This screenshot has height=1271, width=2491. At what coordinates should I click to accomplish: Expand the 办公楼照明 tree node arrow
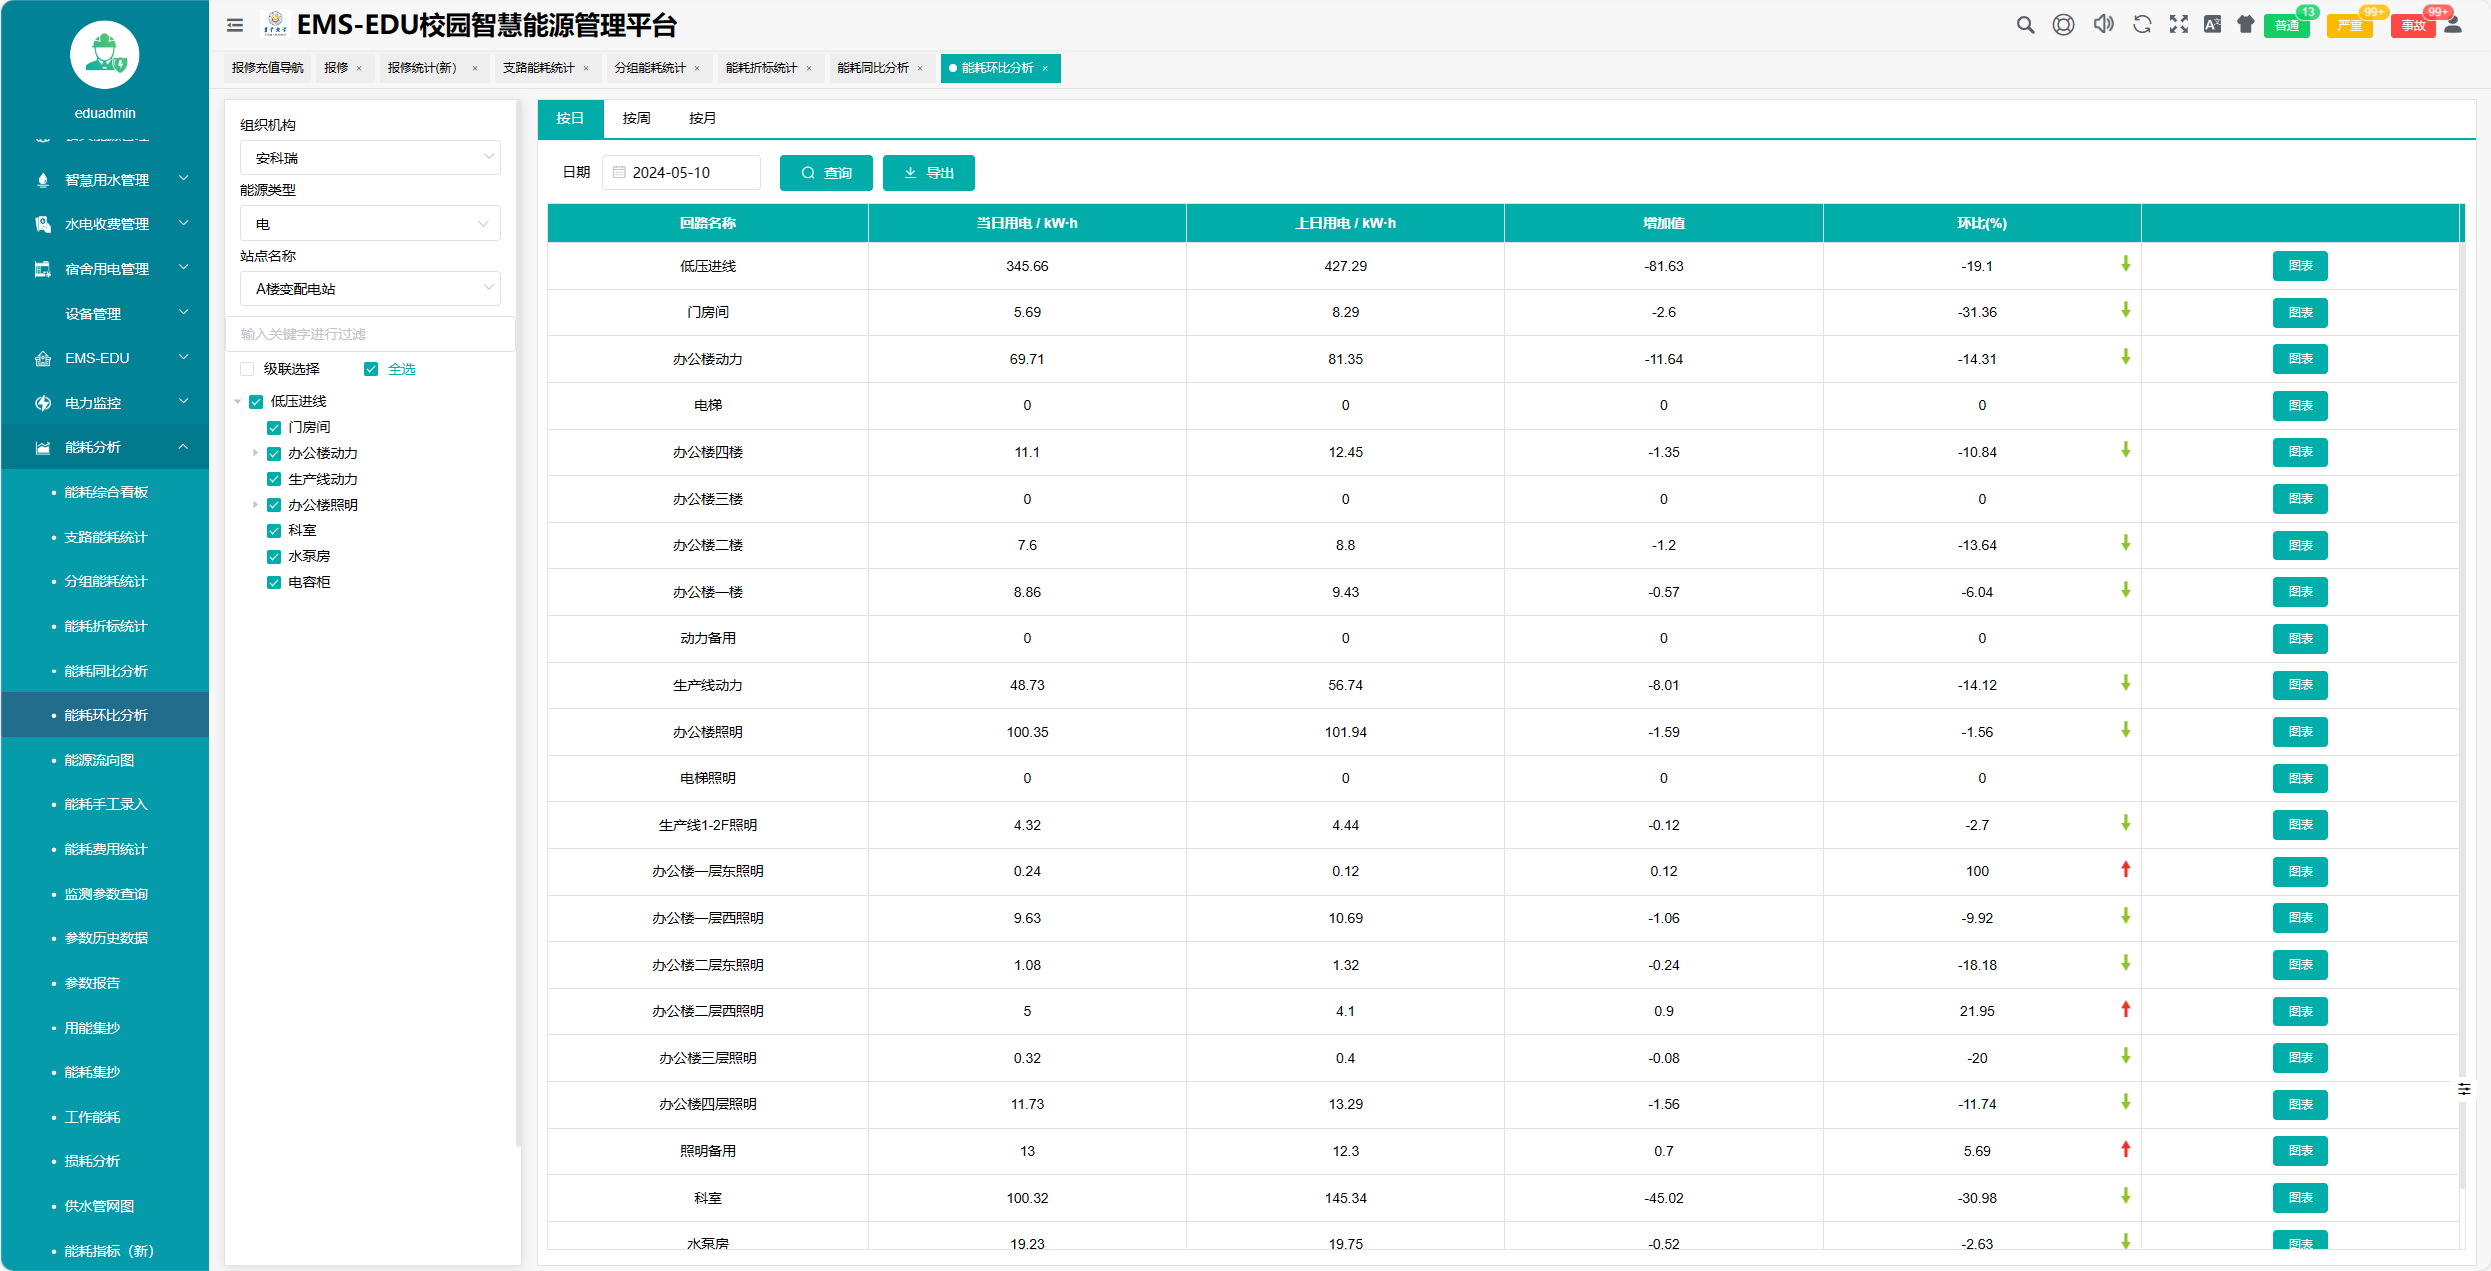pos(256,505)
